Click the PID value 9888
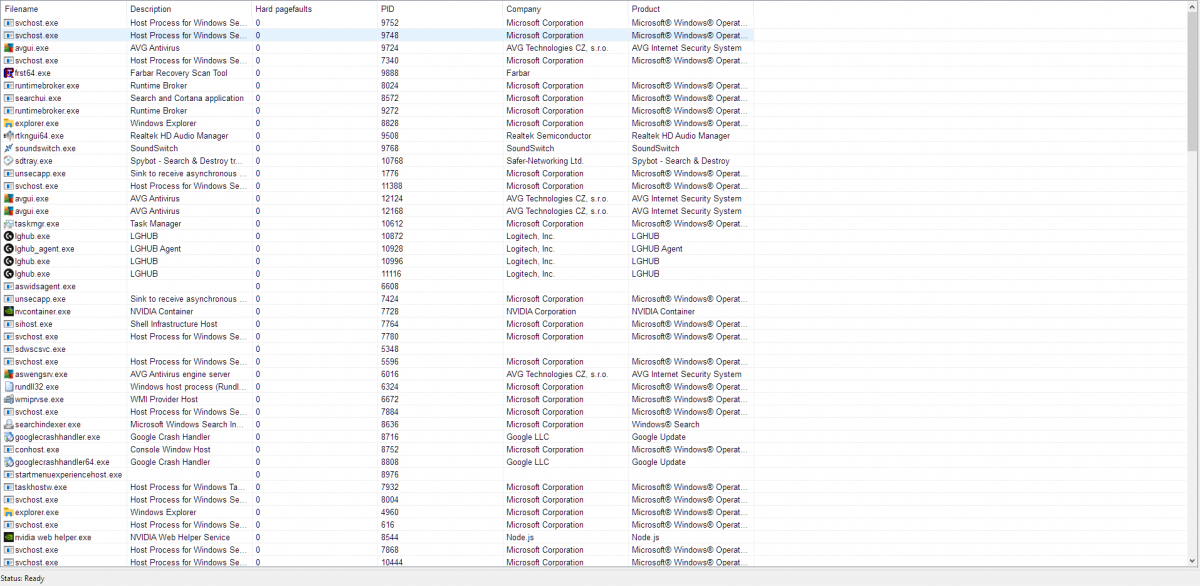Viewport: 1200px width, 586px height. tap(390, 73)
